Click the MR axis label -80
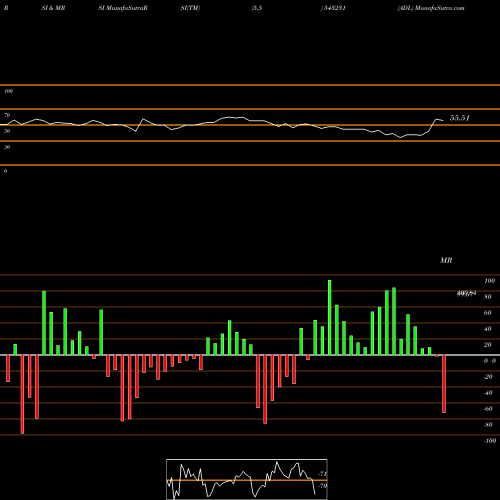The width and height of the screenshot is (500, 500). [x=488, y=425]
